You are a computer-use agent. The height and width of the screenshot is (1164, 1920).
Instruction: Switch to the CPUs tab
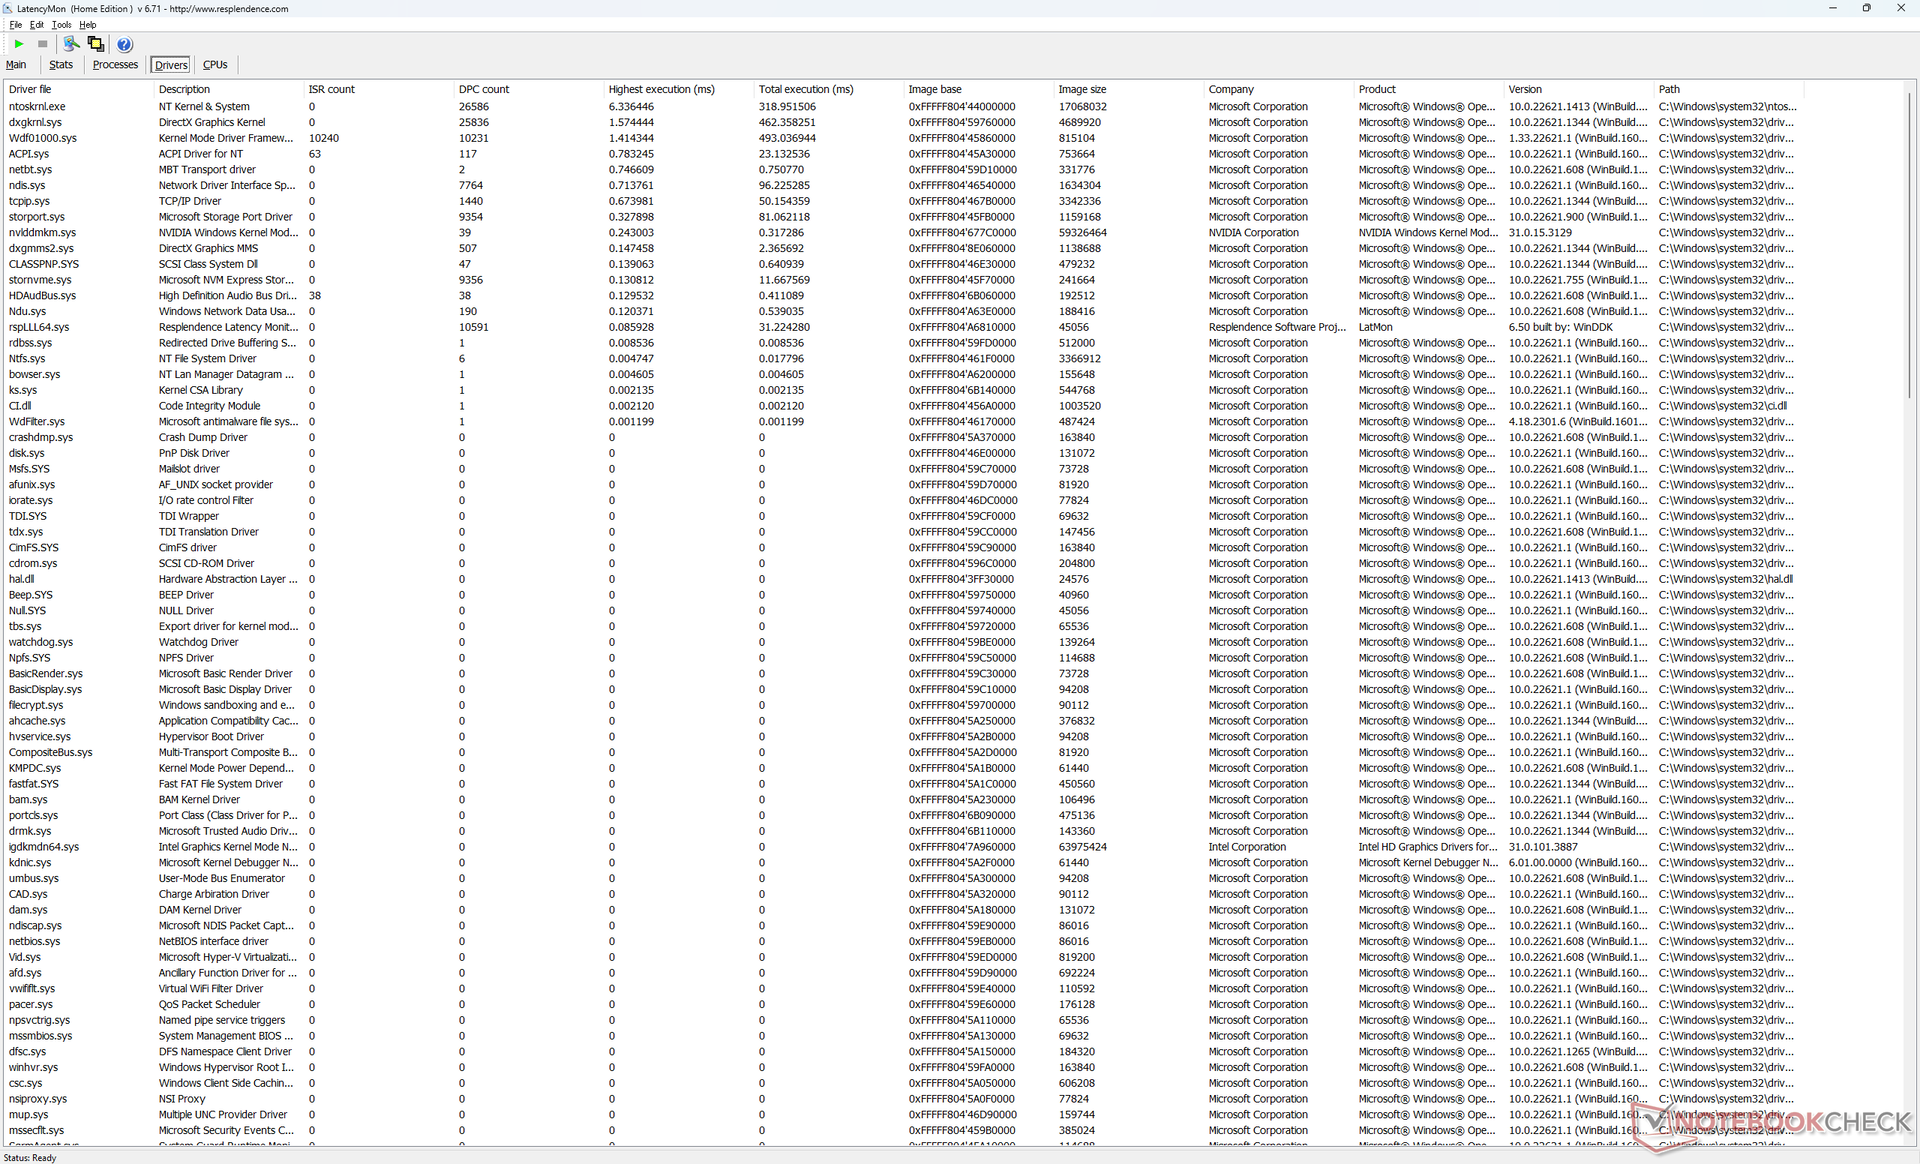[x=215, y=65]
